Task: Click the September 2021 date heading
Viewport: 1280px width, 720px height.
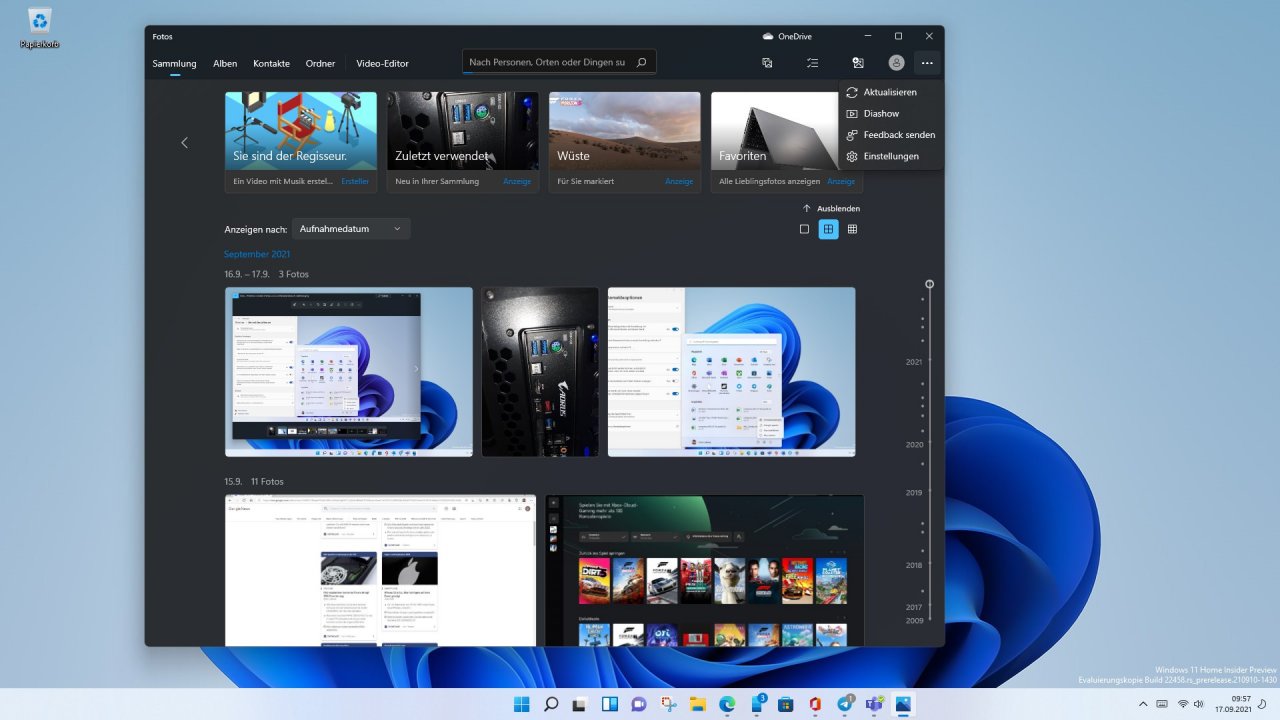Action: [257, 254]
